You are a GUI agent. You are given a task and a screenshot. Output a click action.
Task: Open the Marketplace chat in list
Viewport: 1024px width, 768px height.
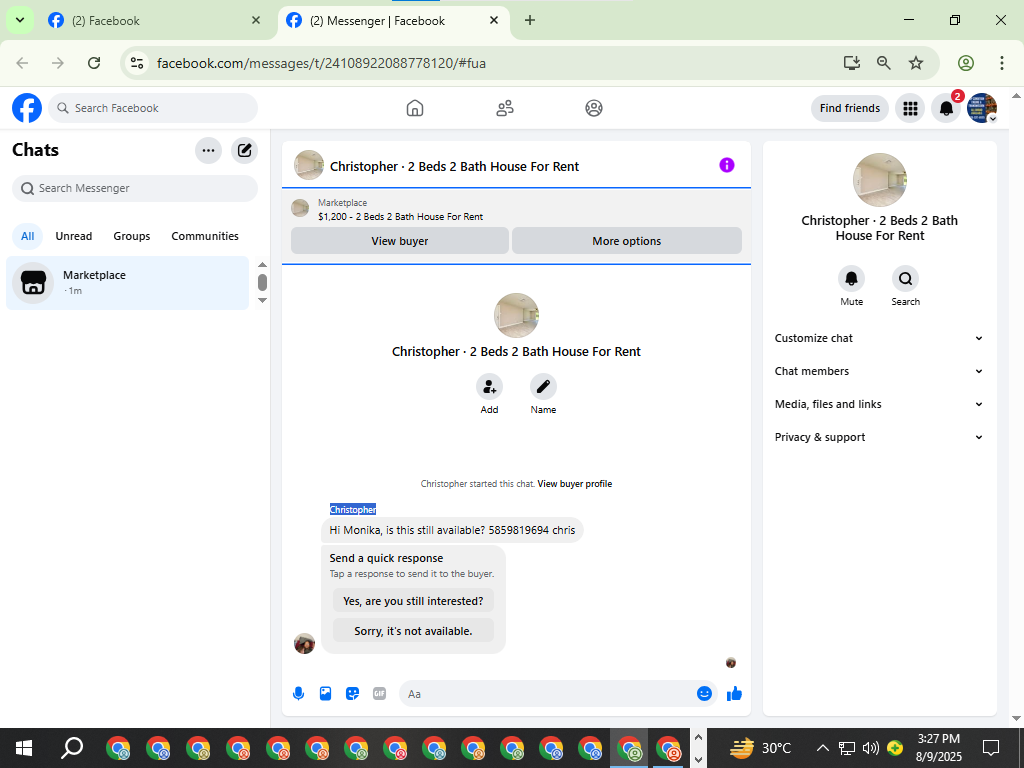tap(127, 283)
